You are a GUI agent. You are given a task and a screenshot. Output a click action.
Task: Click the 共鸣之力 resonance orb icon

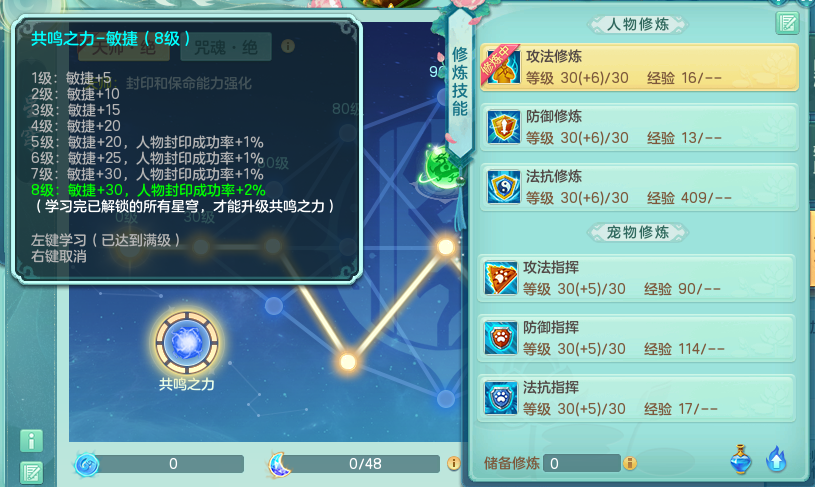coord(187,343)
